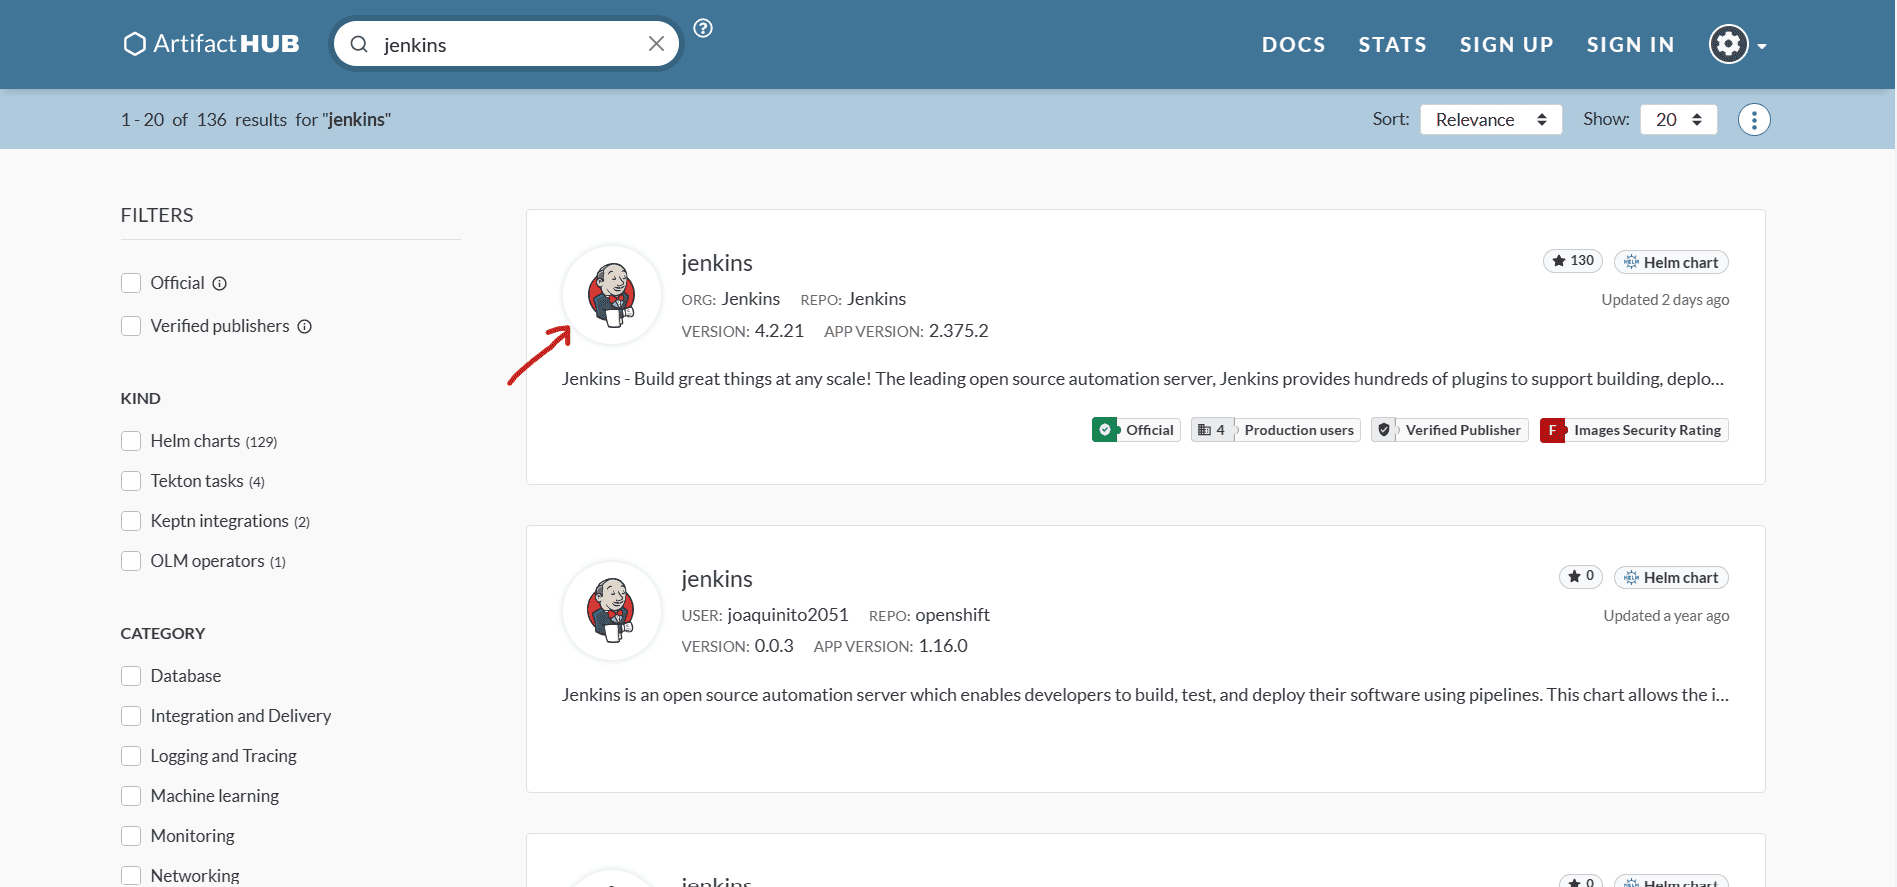Clear the jenkins search text

point(656,44)
